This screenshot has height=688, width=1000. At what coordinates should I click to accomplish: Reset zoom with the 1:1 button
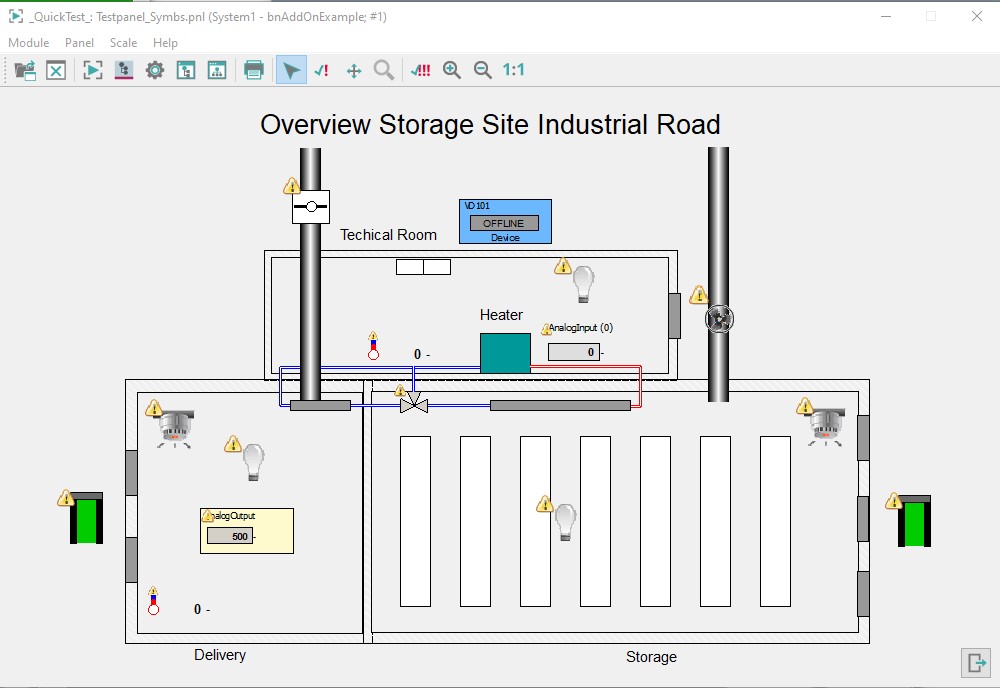(x=514, y=70)
